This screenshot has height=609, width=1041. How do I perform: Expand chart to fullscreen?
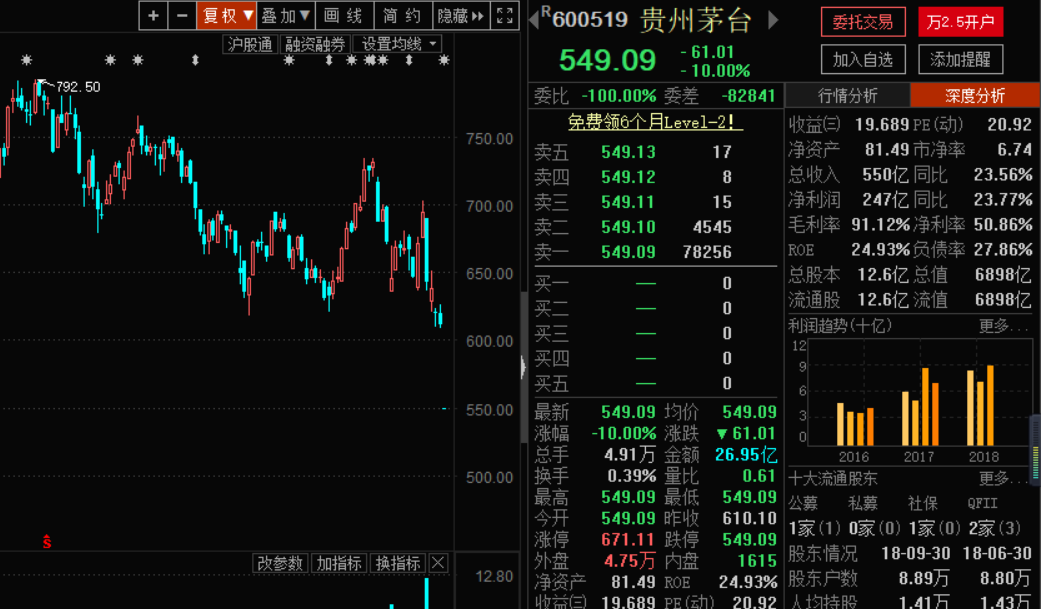tap(505, 15)
